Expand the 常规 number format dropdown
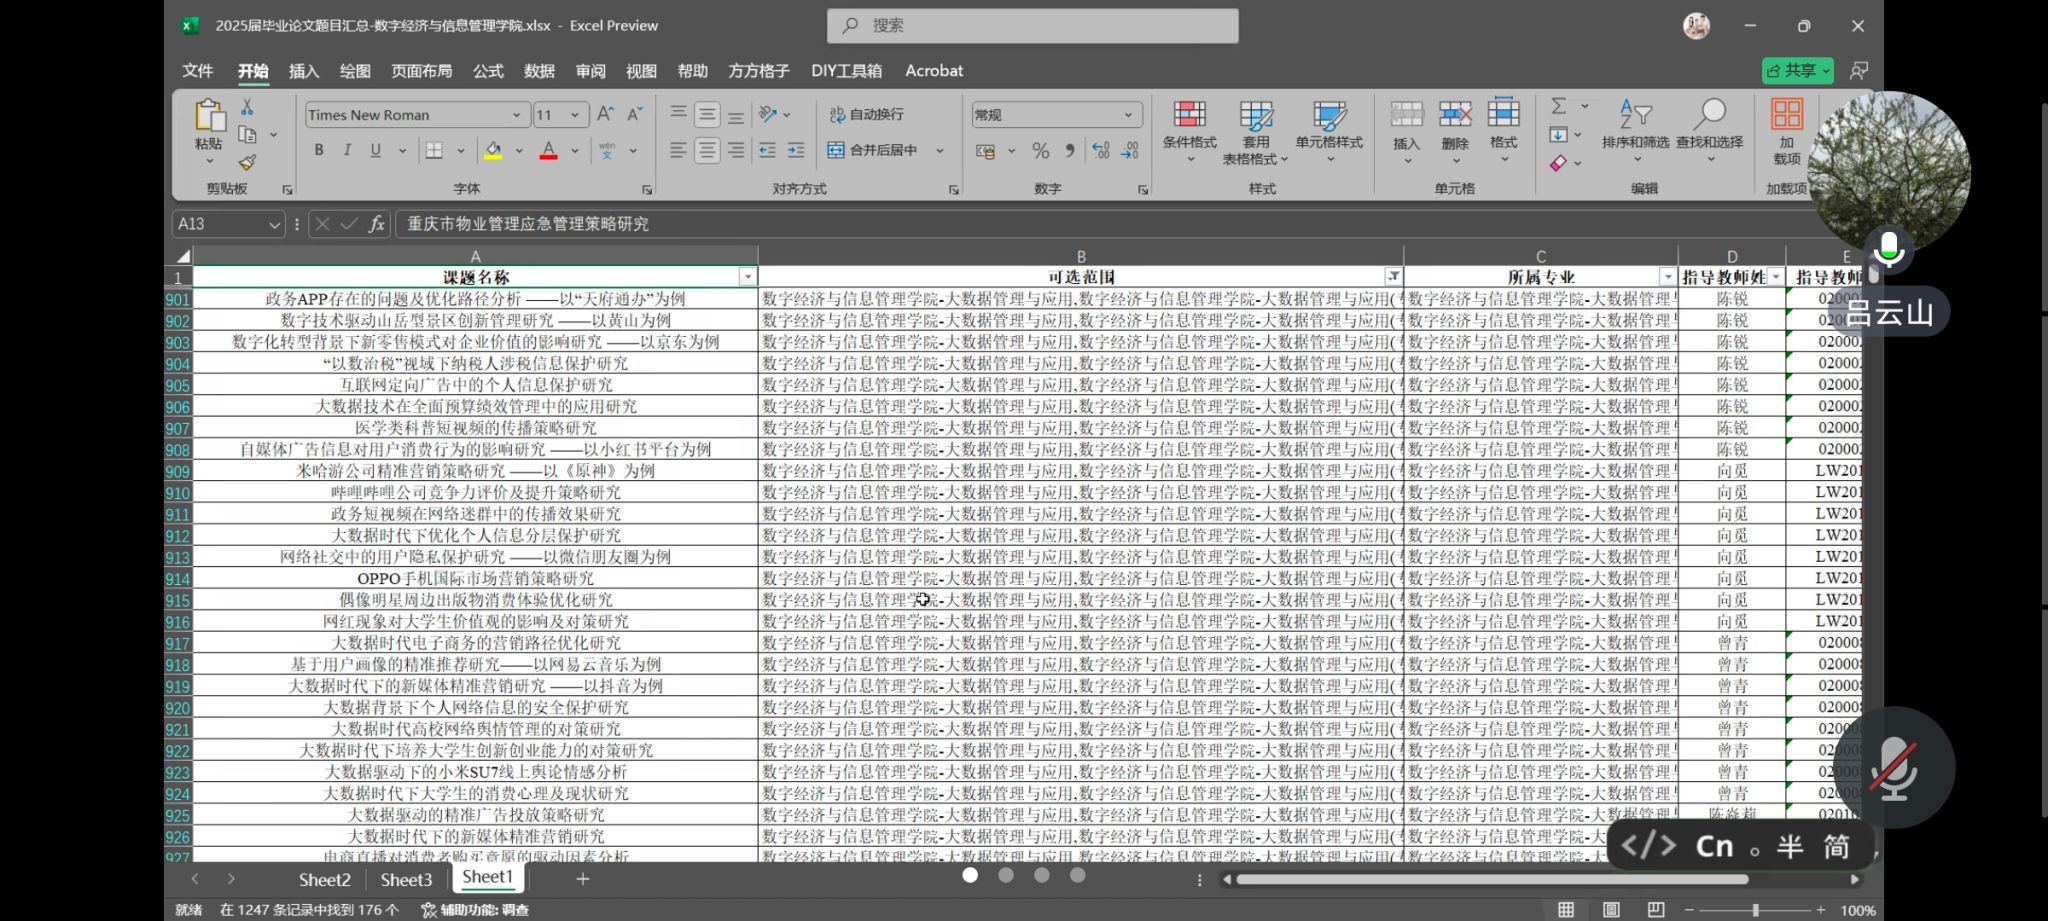The height and width of the screenshot is (921, 2048). click(x=1128, y=115)
